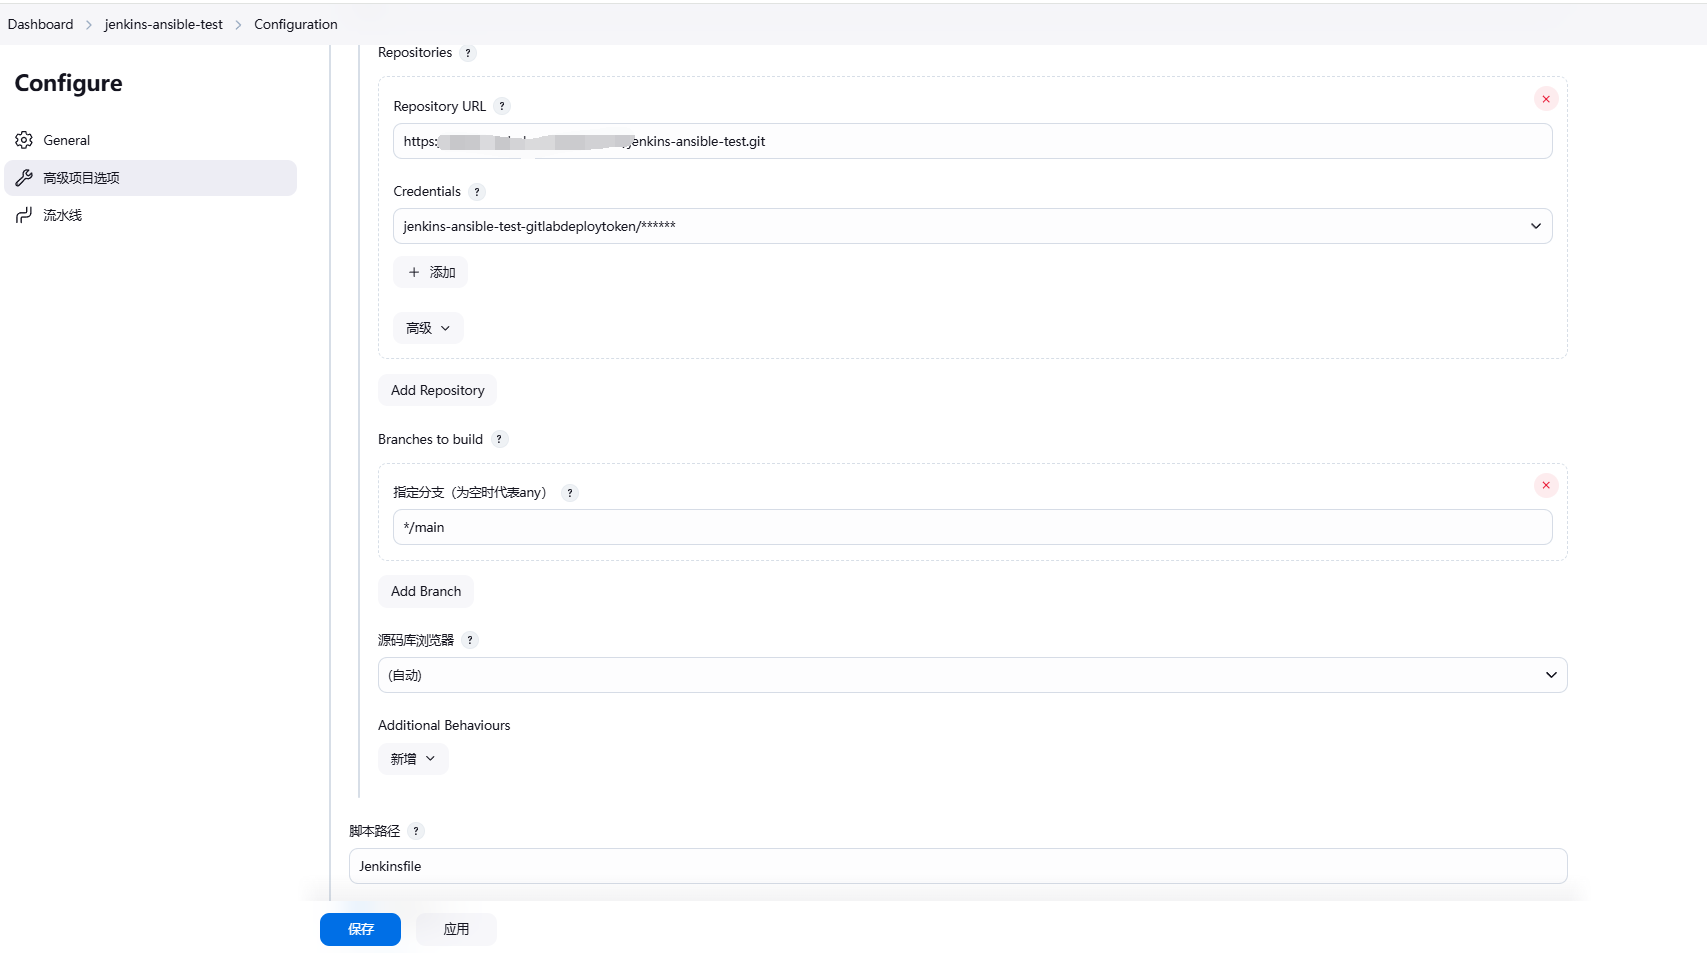This screenshot has width=1707, height=953.
Task: Open help for Repositories section
Action: (x=468, y=53)
